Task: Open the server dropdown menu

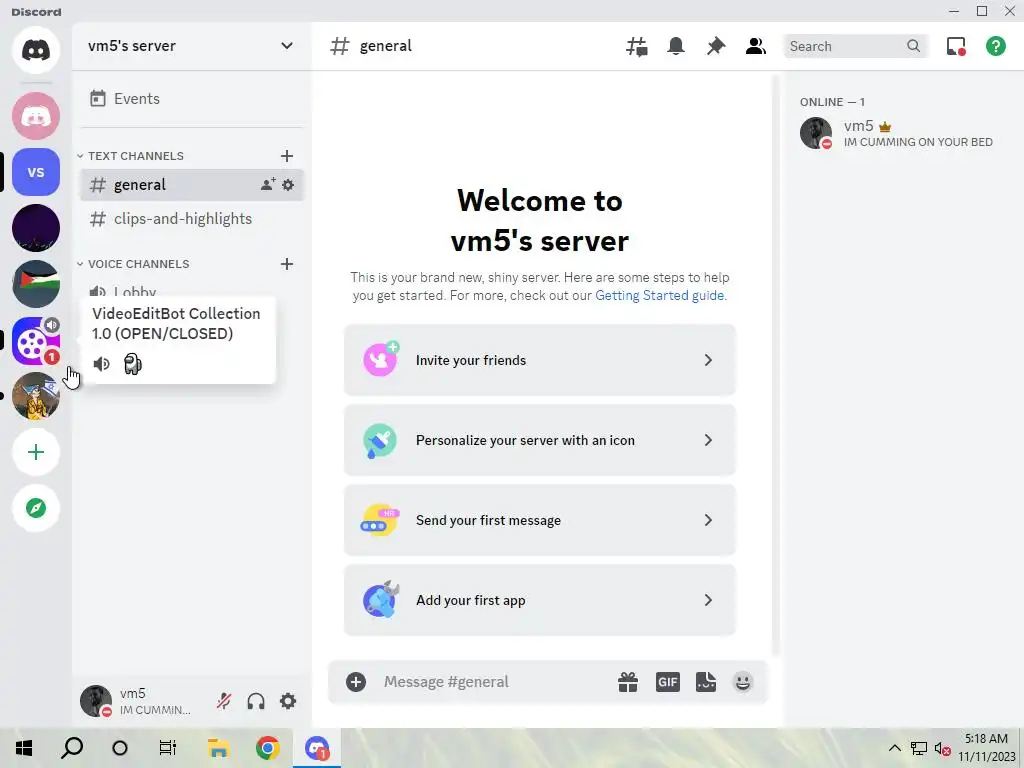Action: pos(287,46)
